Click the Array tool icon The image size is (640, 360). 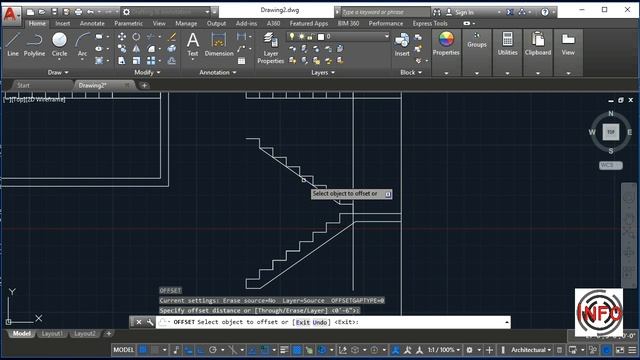[151, 60]
